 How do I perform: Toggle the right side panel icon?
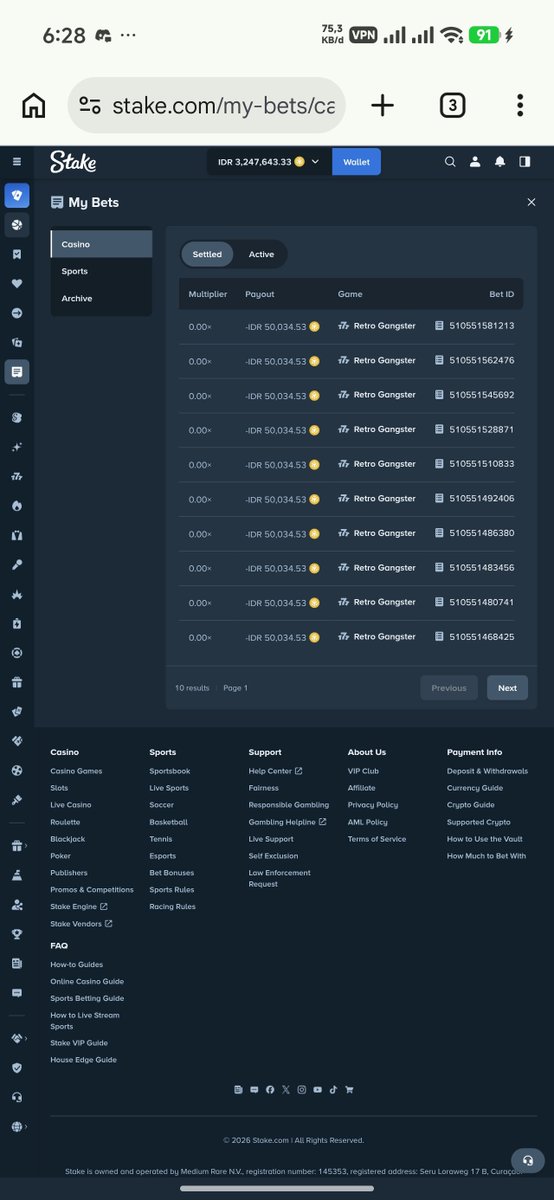coord(525,161)
